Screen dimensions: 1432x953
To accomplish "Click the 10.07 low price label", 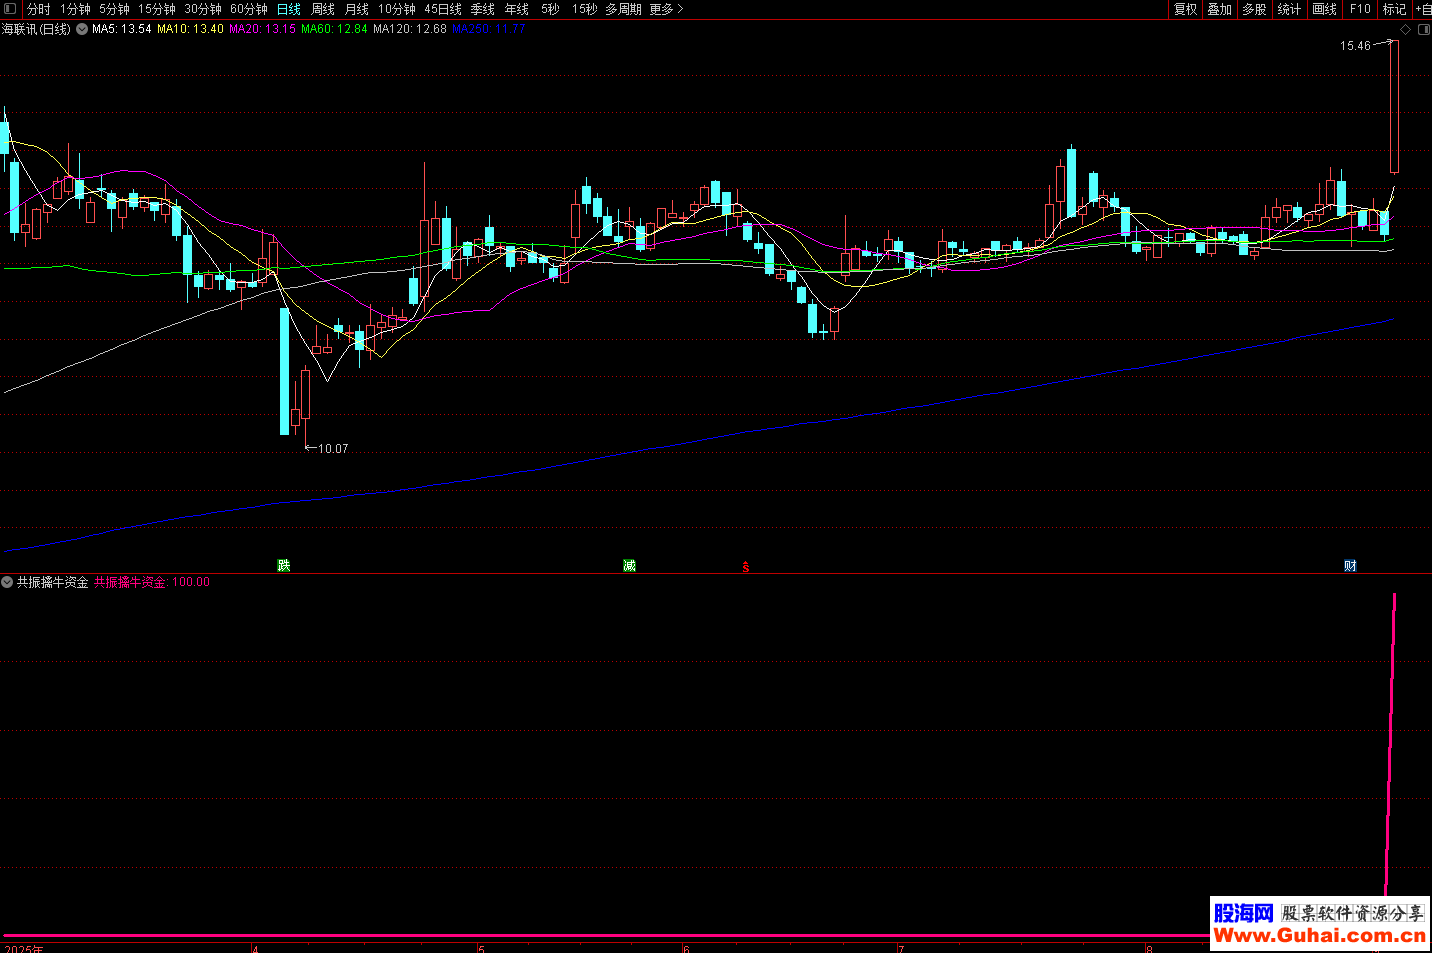I will pos(333,449).
